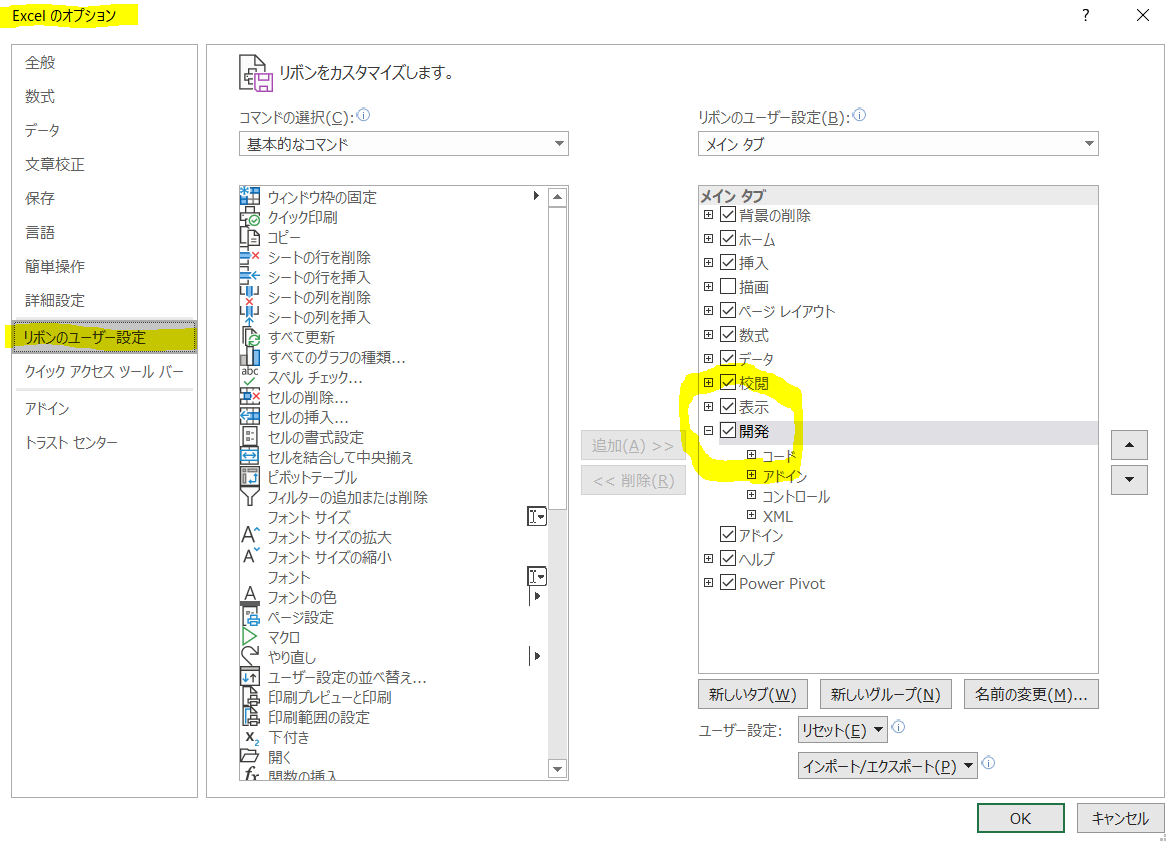Move selected tab up with arrow button
1166x843 pixels.
tap(1130, 445)
